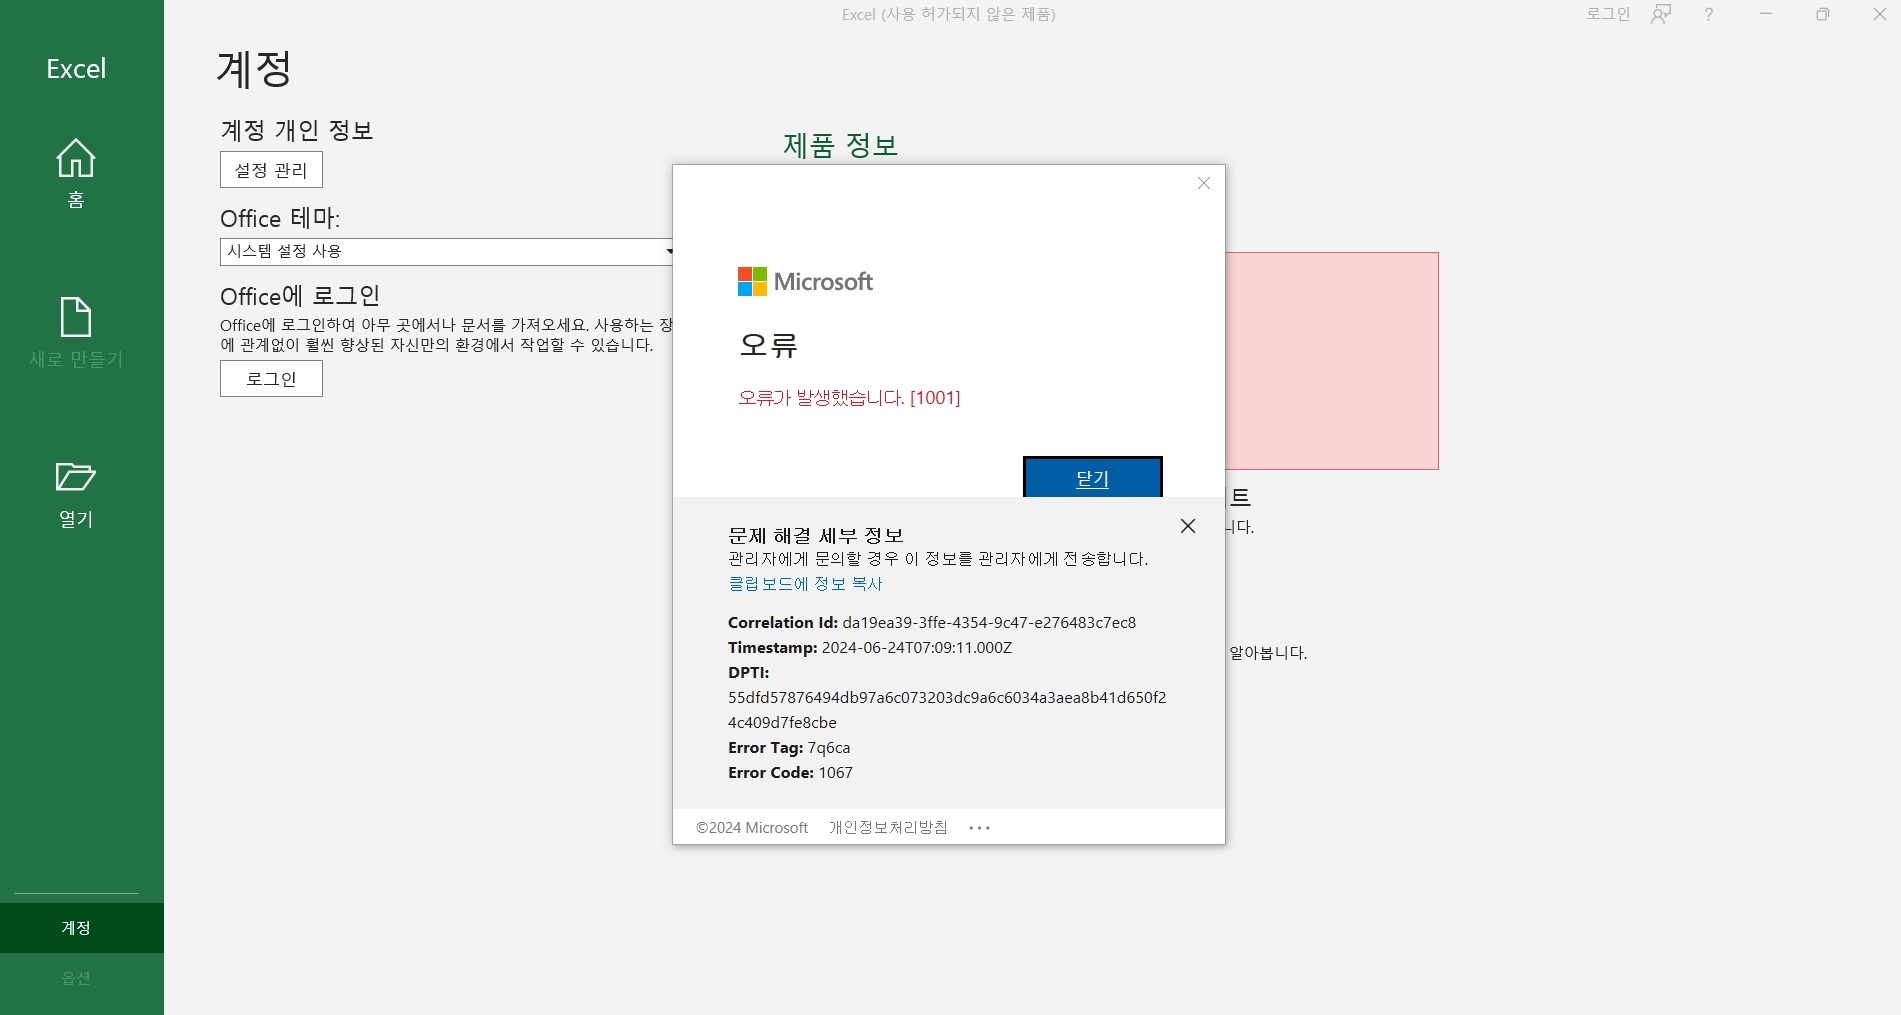Close the troubleshooting details panel

tap(1188, 526)
